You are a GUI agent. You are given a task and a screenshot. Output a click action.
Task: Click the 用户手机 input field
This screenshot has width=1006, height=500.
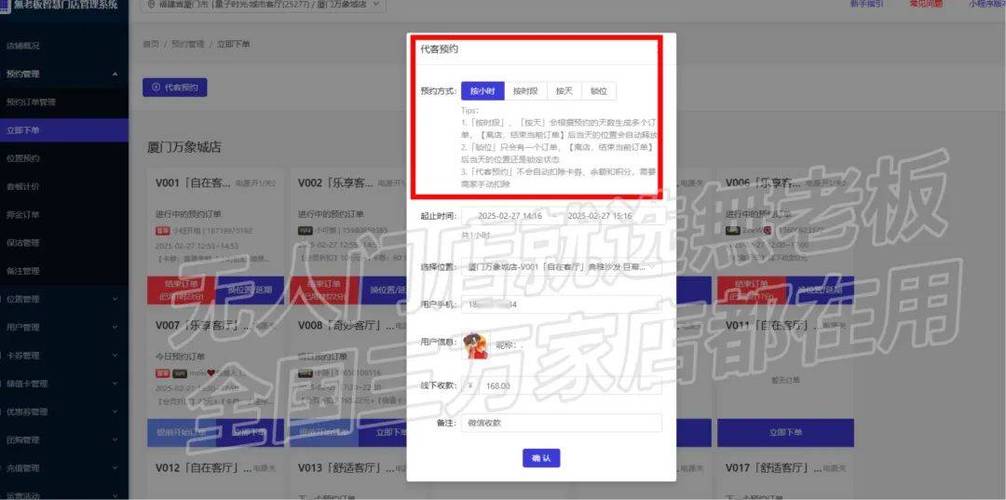point(561,304)
